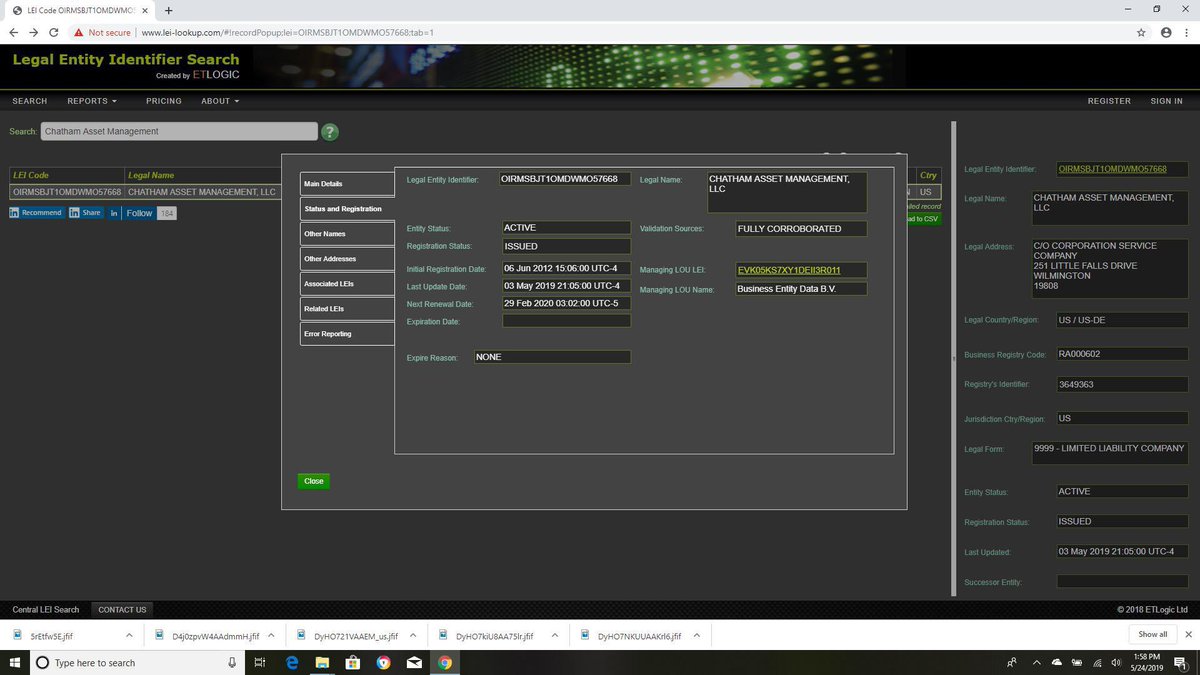This screenshot has height=675, width=1200.
Task: Expand options for DyHO7NKUUAAKrl6.jfif download
Action: tap(697, 635)
